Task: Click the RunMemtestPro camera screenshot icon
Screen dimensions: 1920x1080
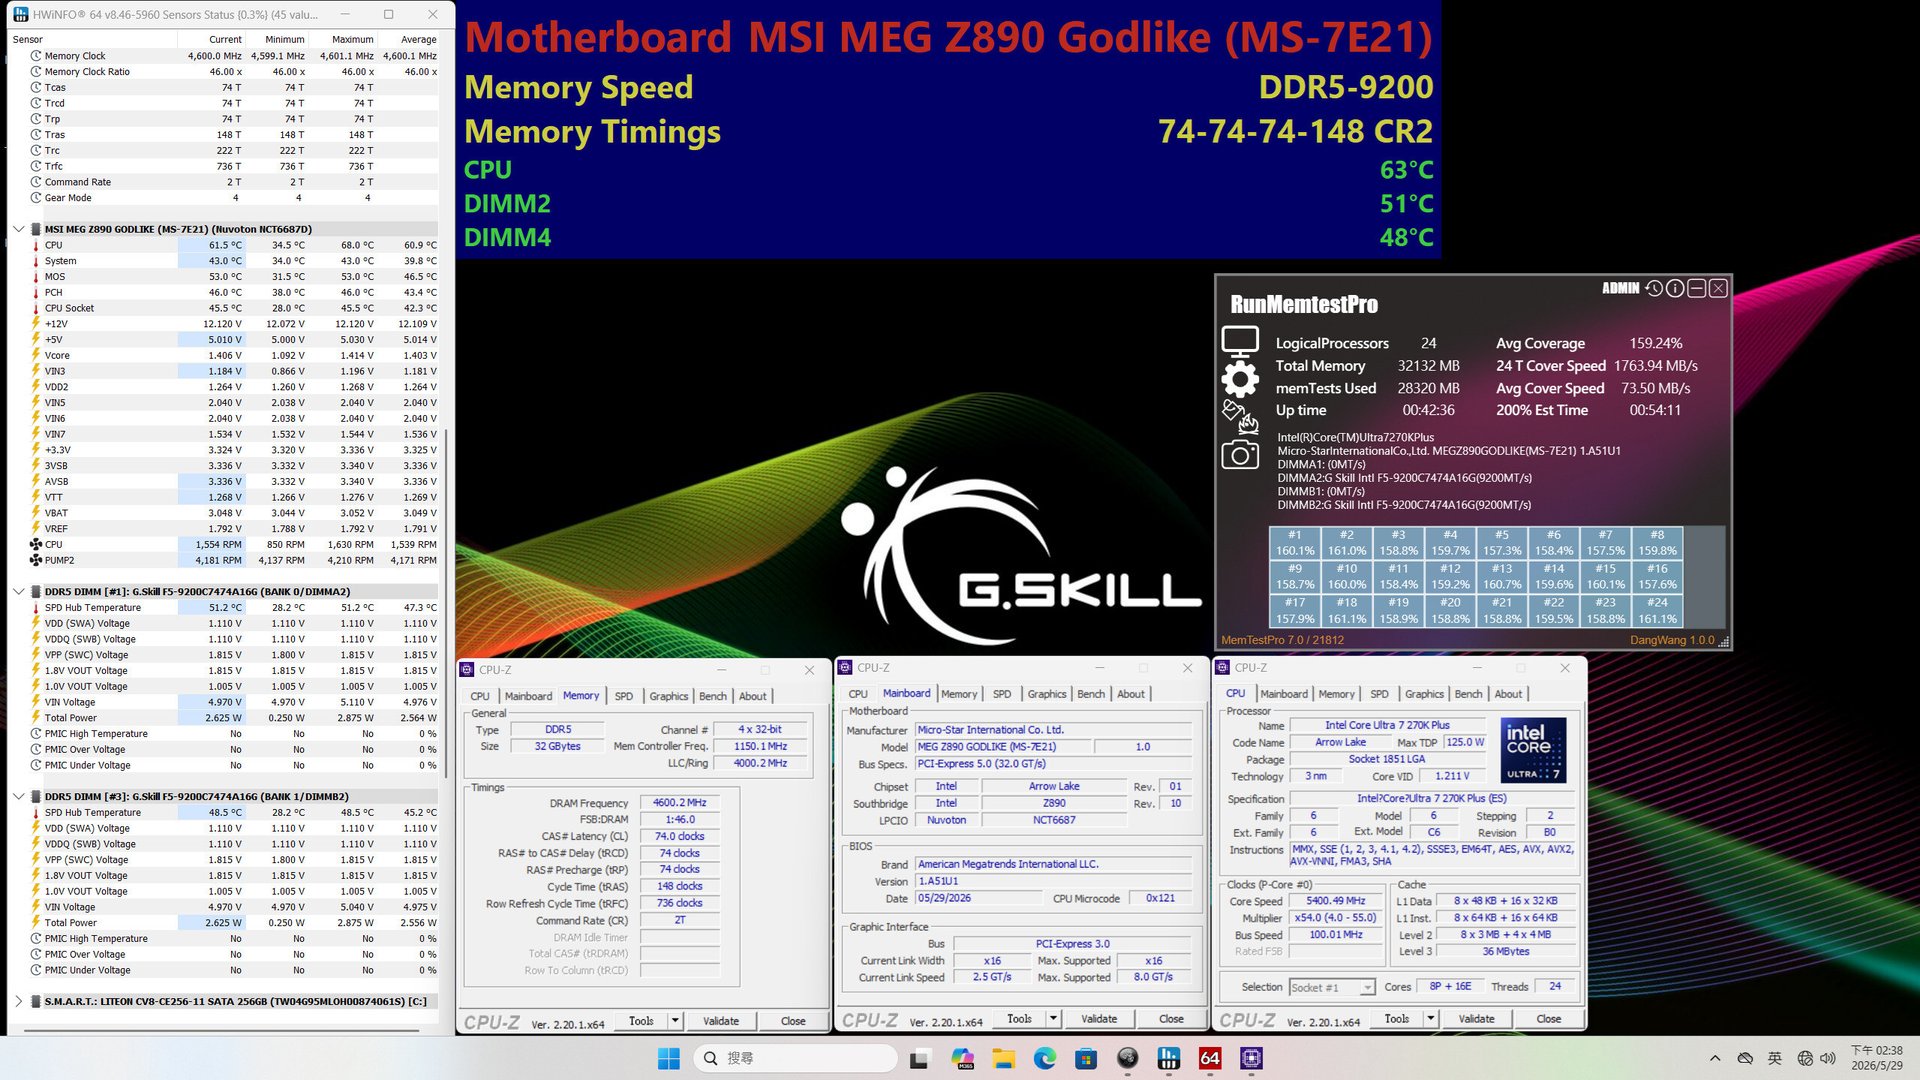Action: pyautogui.click(x=1240, y=455)
